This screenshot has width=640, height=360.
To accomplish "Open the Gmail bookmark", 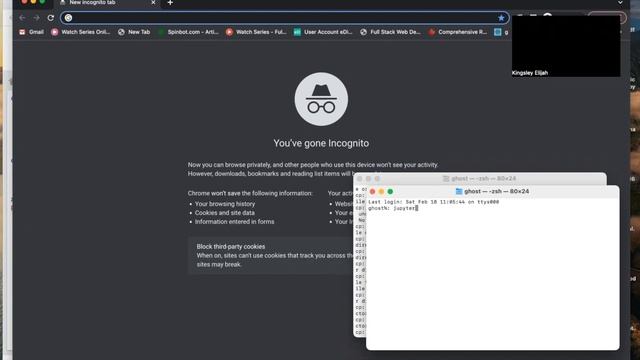I will tap(31, 32).
